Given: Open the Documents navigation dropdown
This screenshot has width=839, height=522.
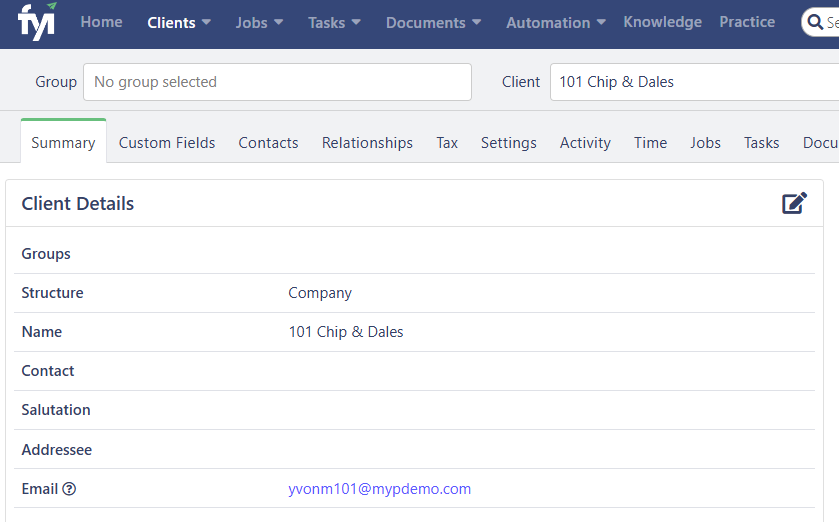Looking at the screenshot, I should [434, 22].
